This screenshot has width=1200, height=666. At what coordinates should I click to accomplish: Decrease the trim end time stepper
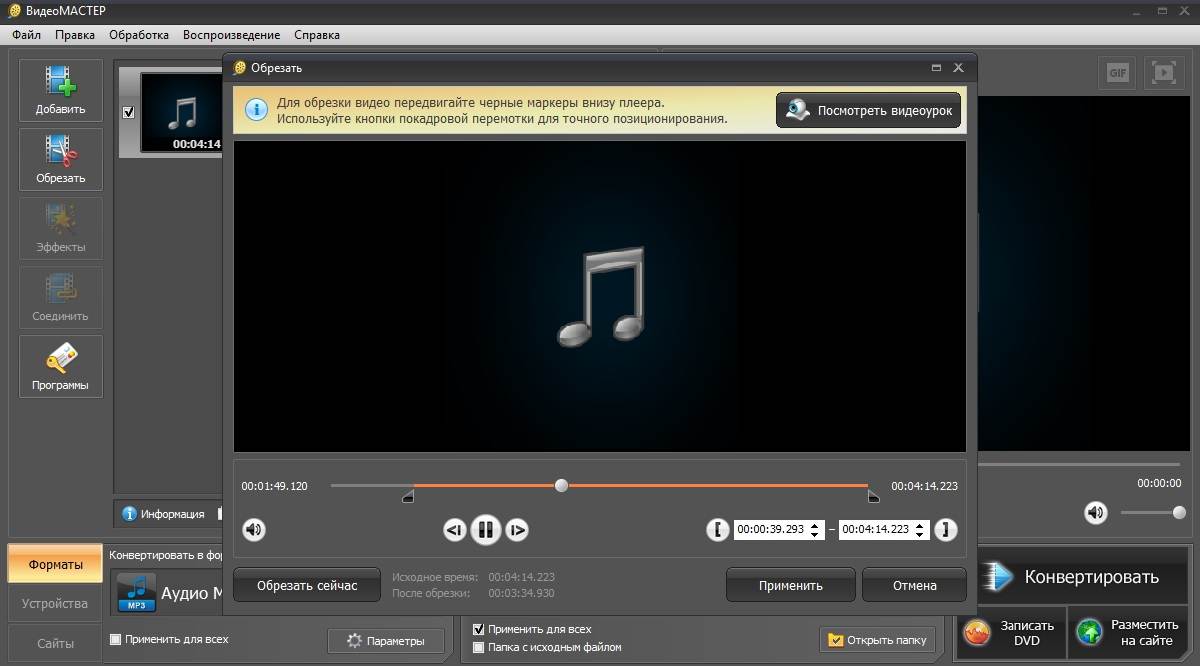click(x=920, y=535)
